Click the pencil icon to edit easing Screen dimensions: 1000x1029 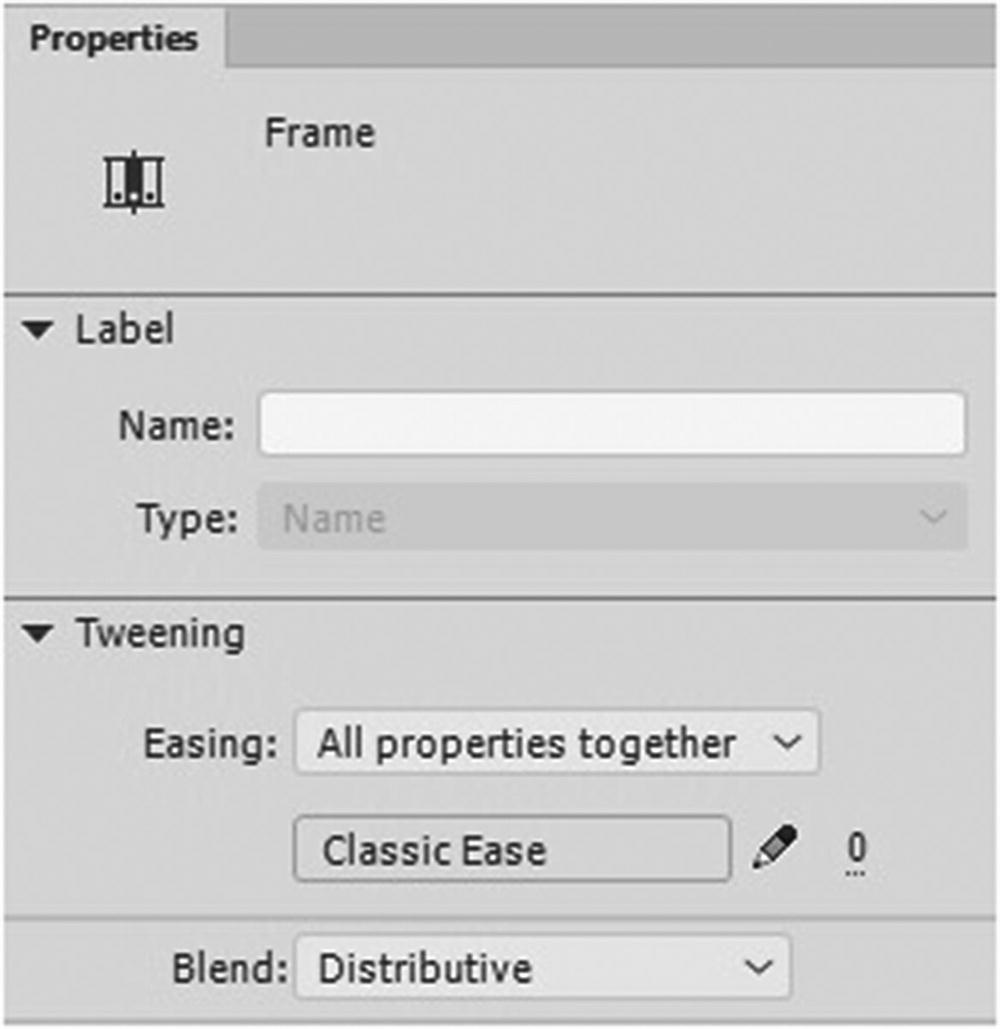coord(774,849)
